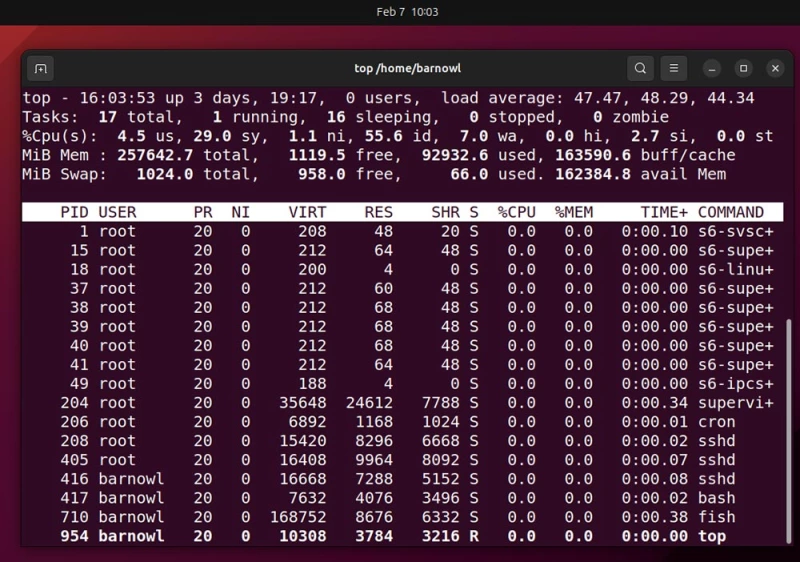This screenshot has height=562, width=800.
Task: Click the '55.6 id' CPU value
Action: tap(397, 136)
